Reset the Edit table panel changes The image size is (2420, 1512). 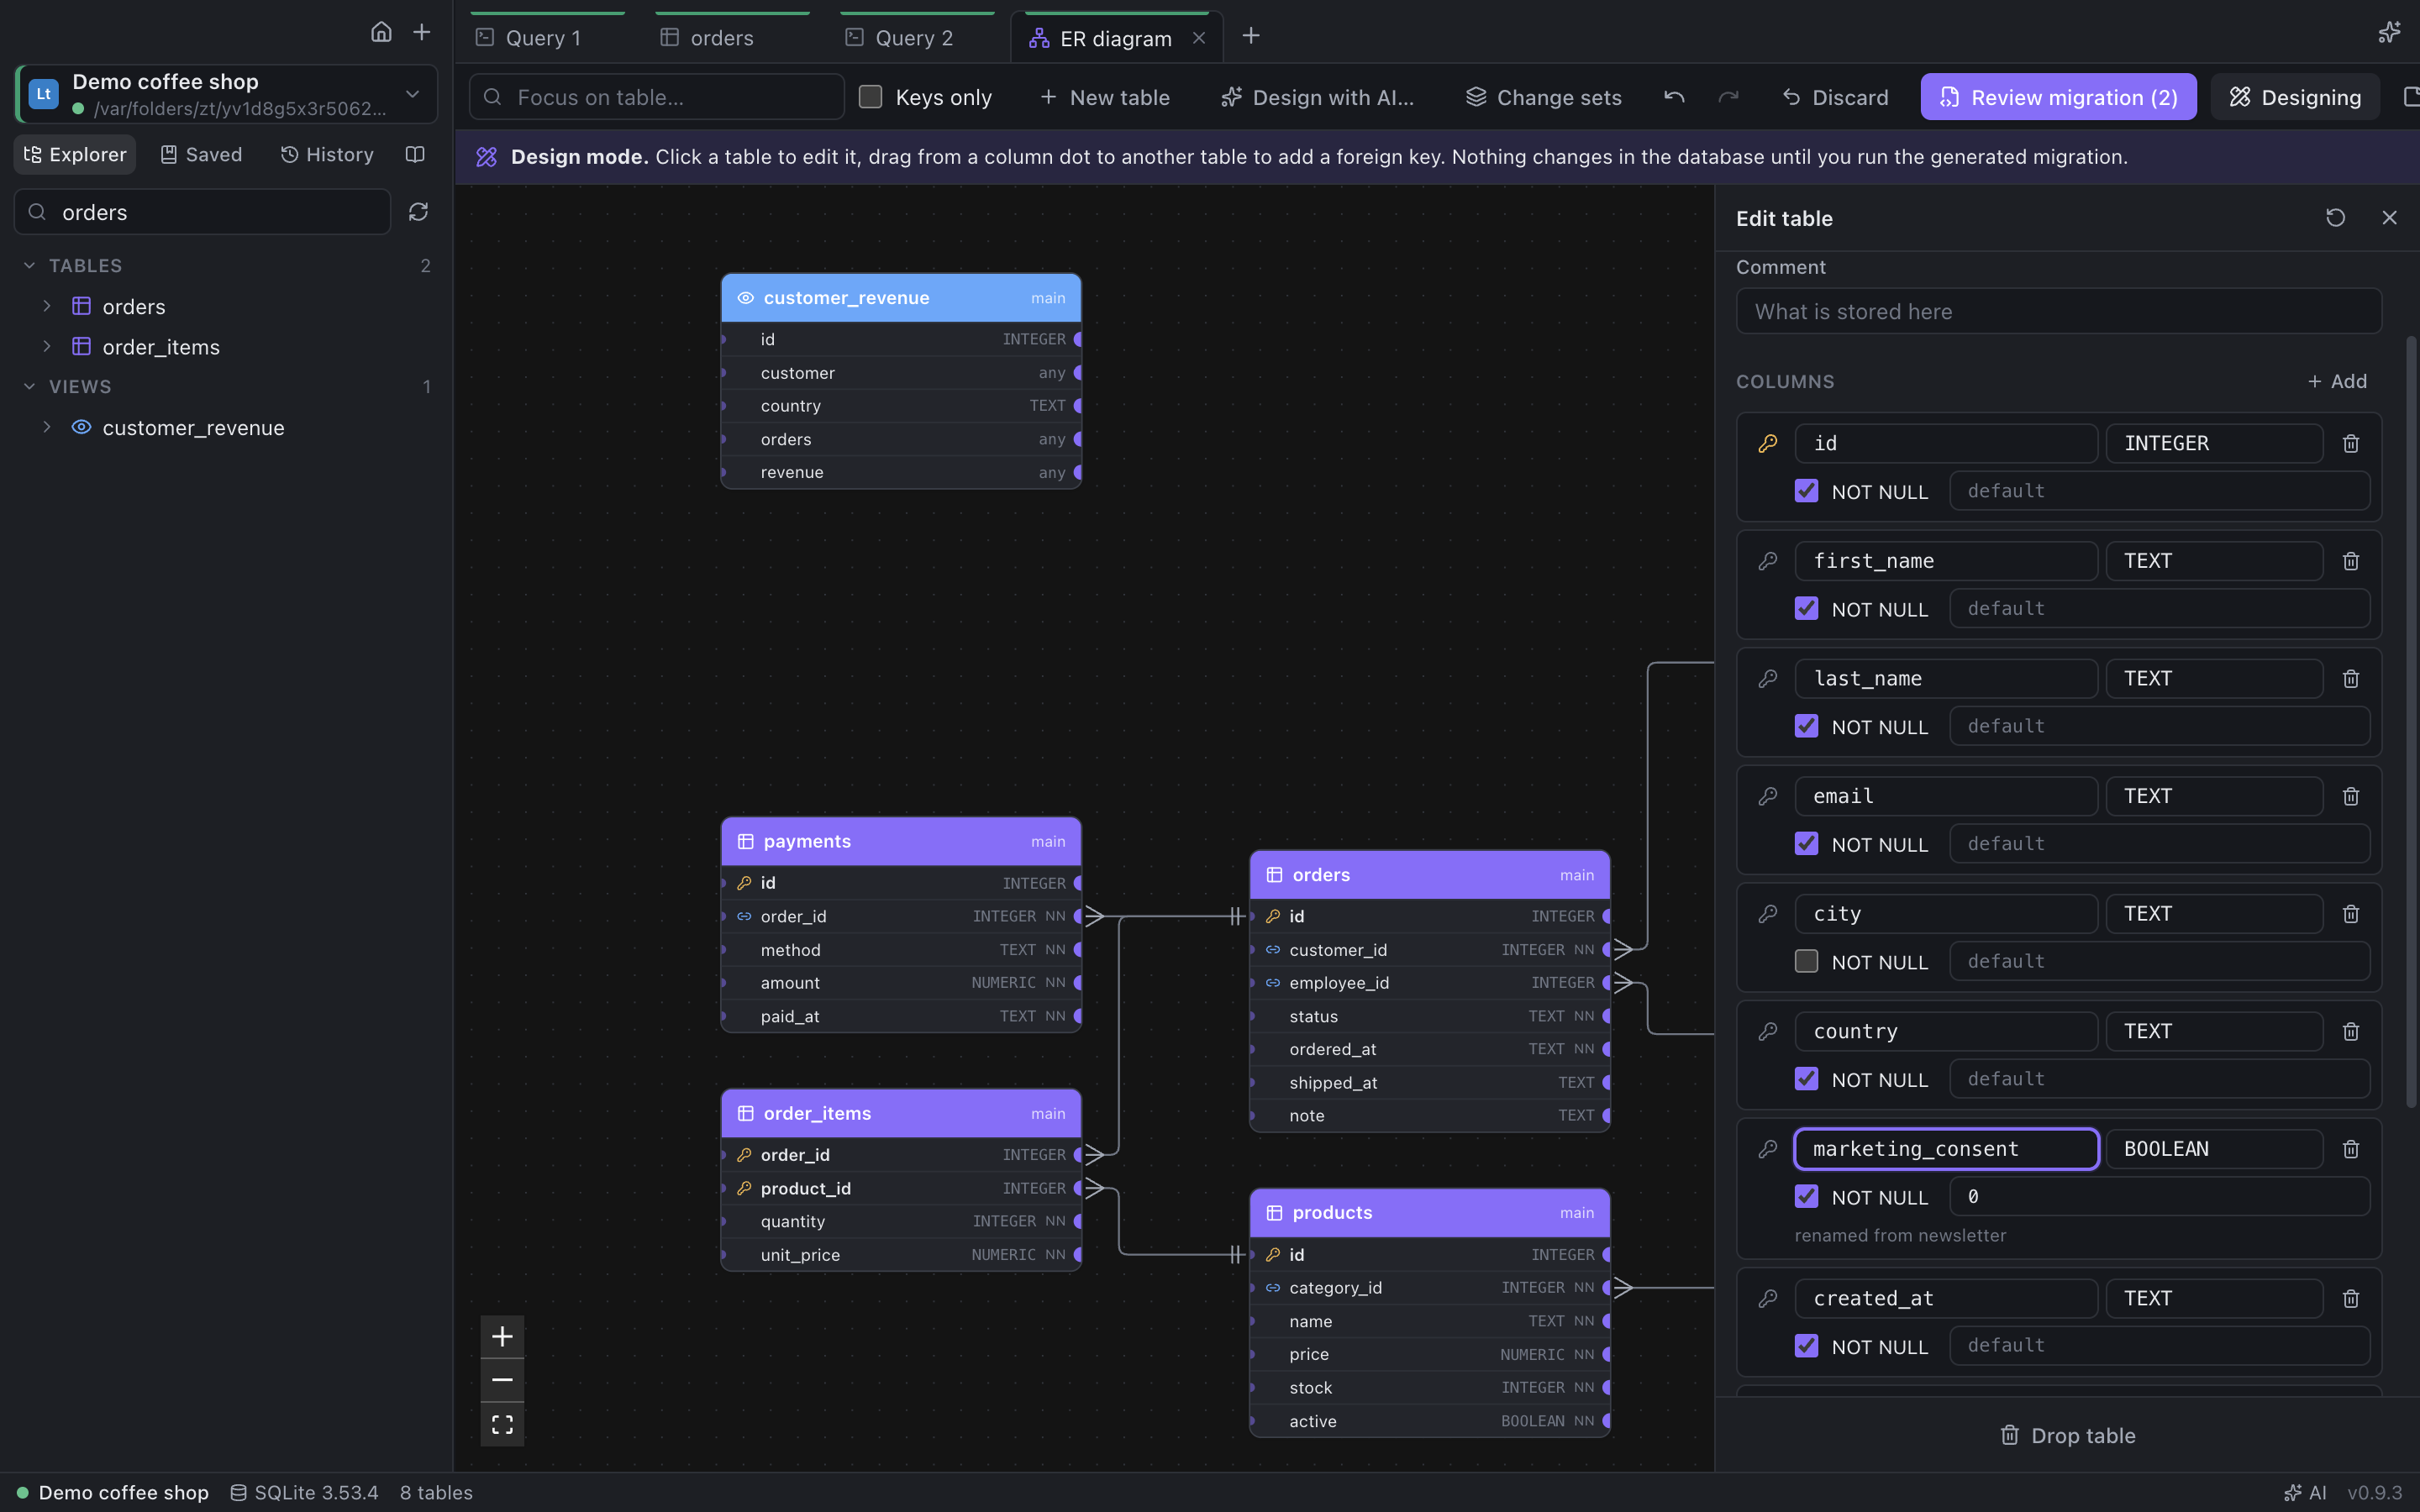(x=2335, y=218)
